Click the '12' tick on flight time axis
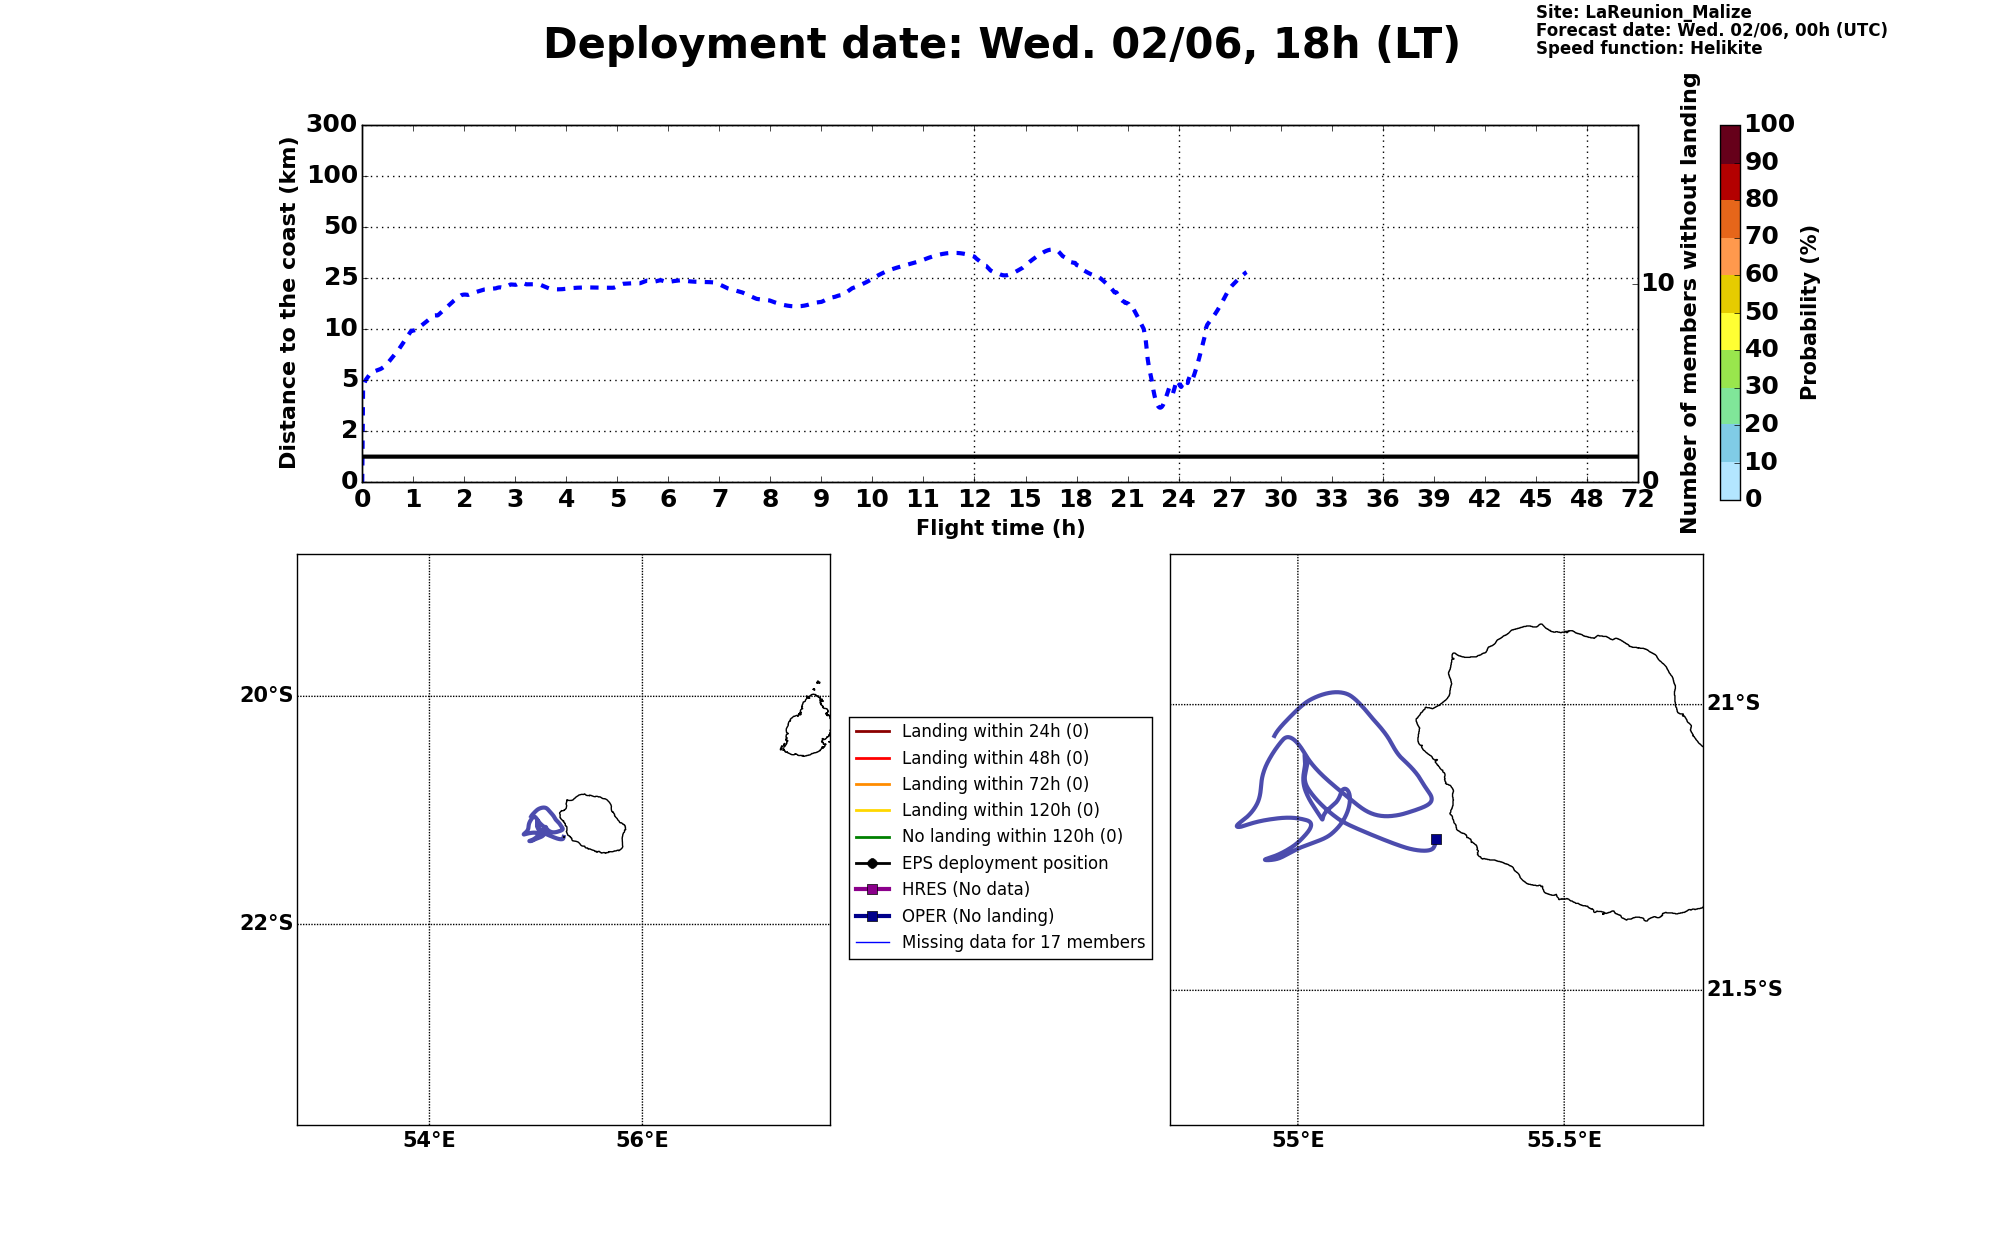 pos(975,499)
